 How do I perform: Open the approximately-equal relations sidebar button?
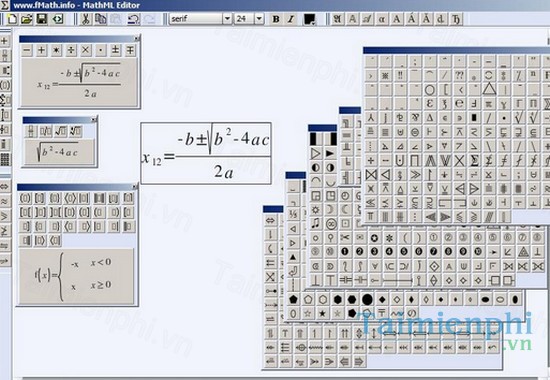(5, 201)
